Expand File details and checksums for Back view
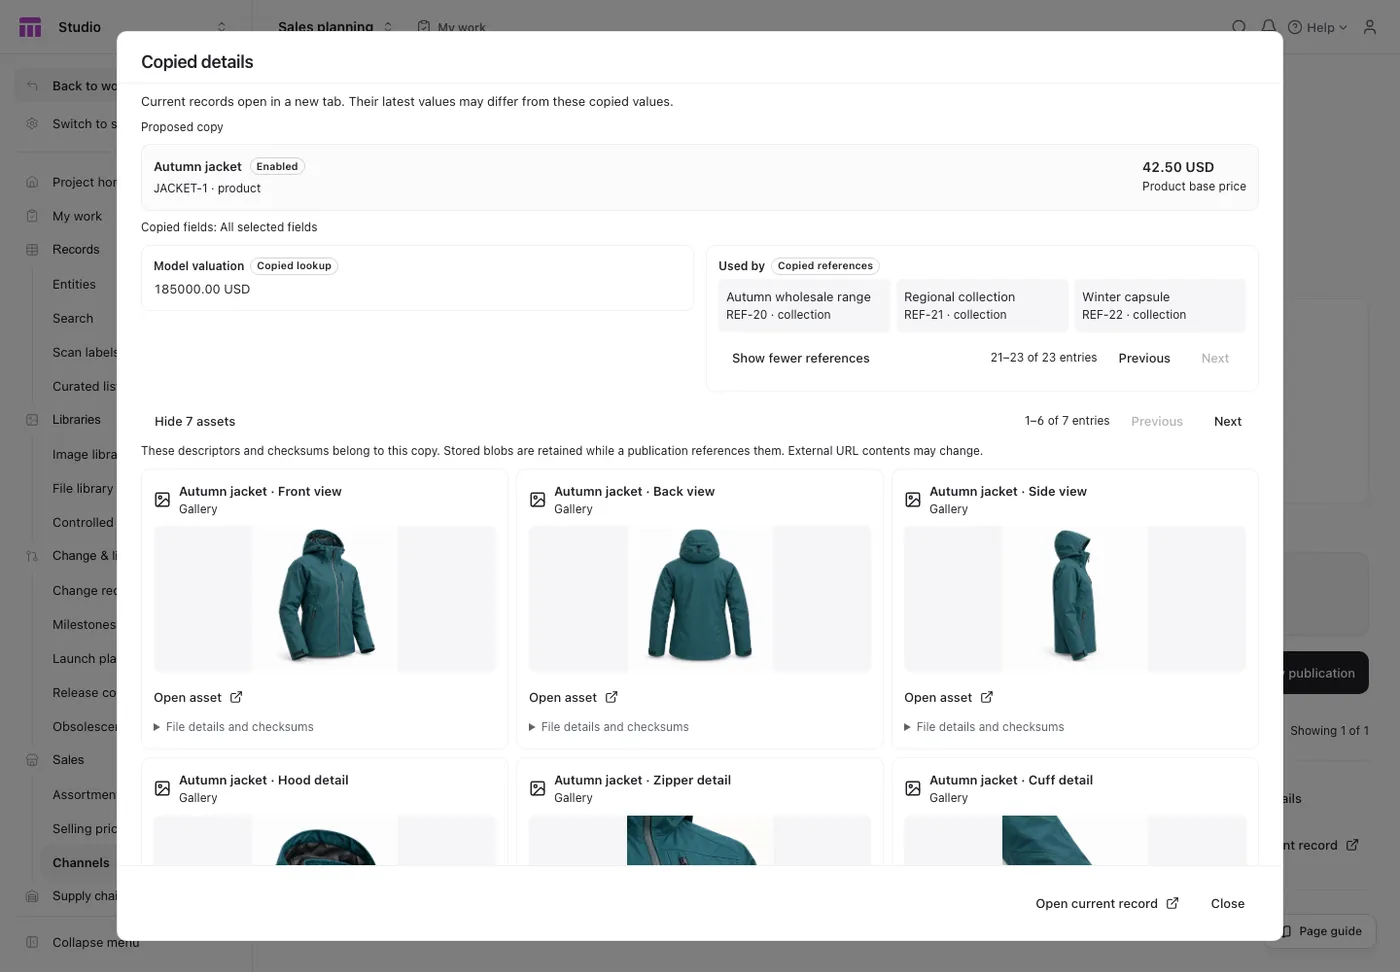Screen dimensions: 1400x972 coord(609,727)
